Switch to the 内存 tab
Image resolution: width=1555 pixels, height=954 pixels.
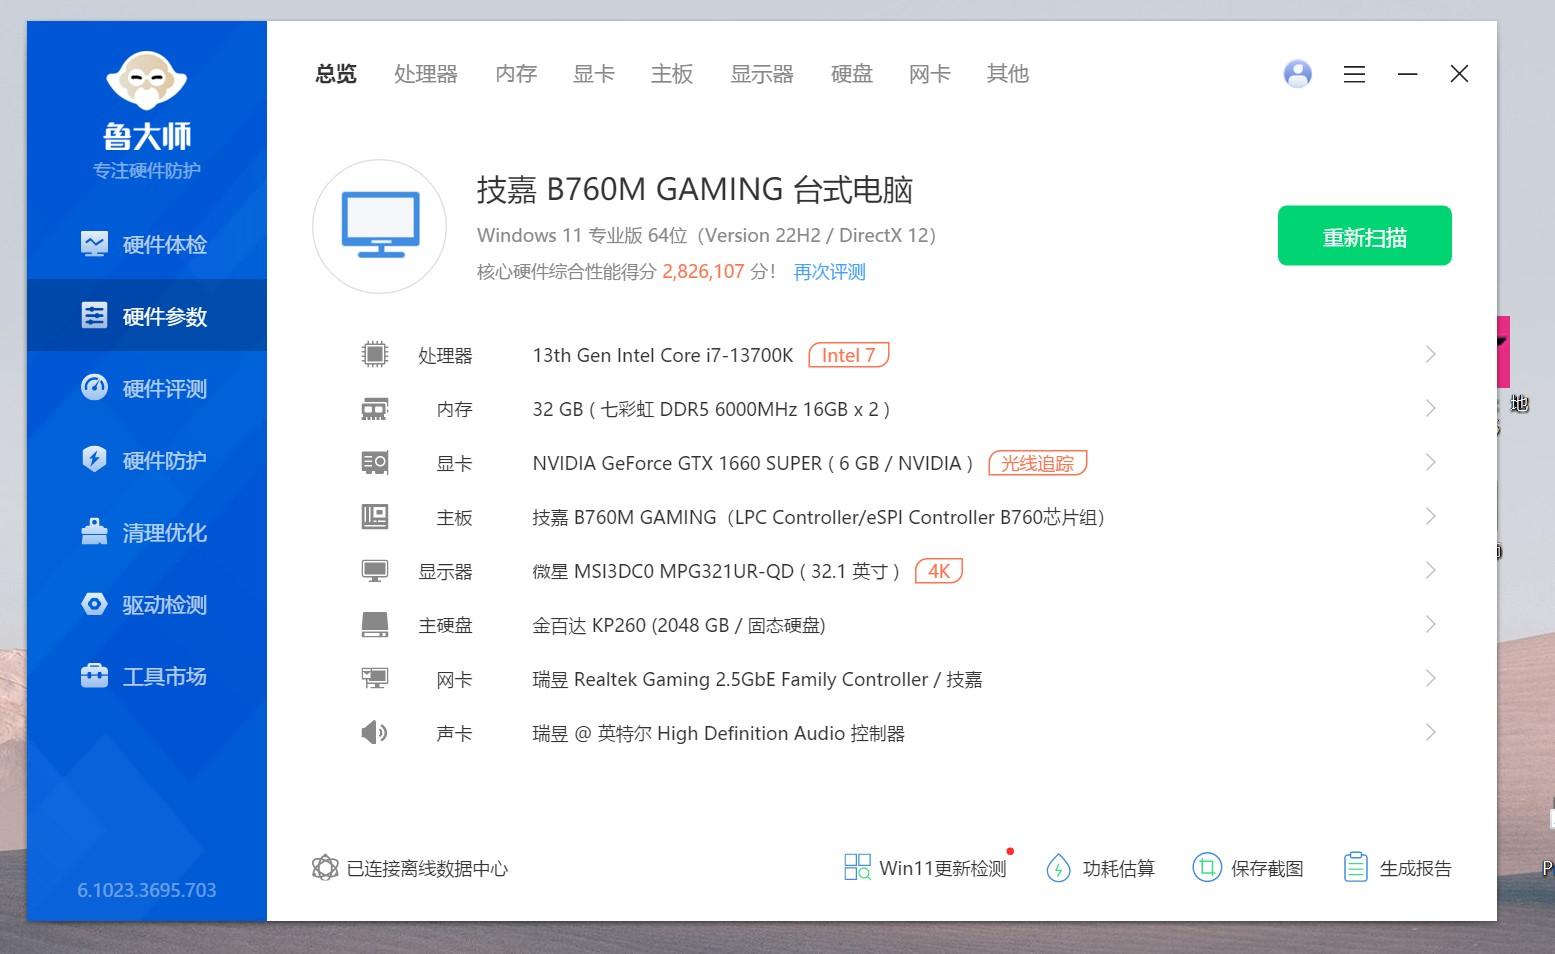coord(516,74)
